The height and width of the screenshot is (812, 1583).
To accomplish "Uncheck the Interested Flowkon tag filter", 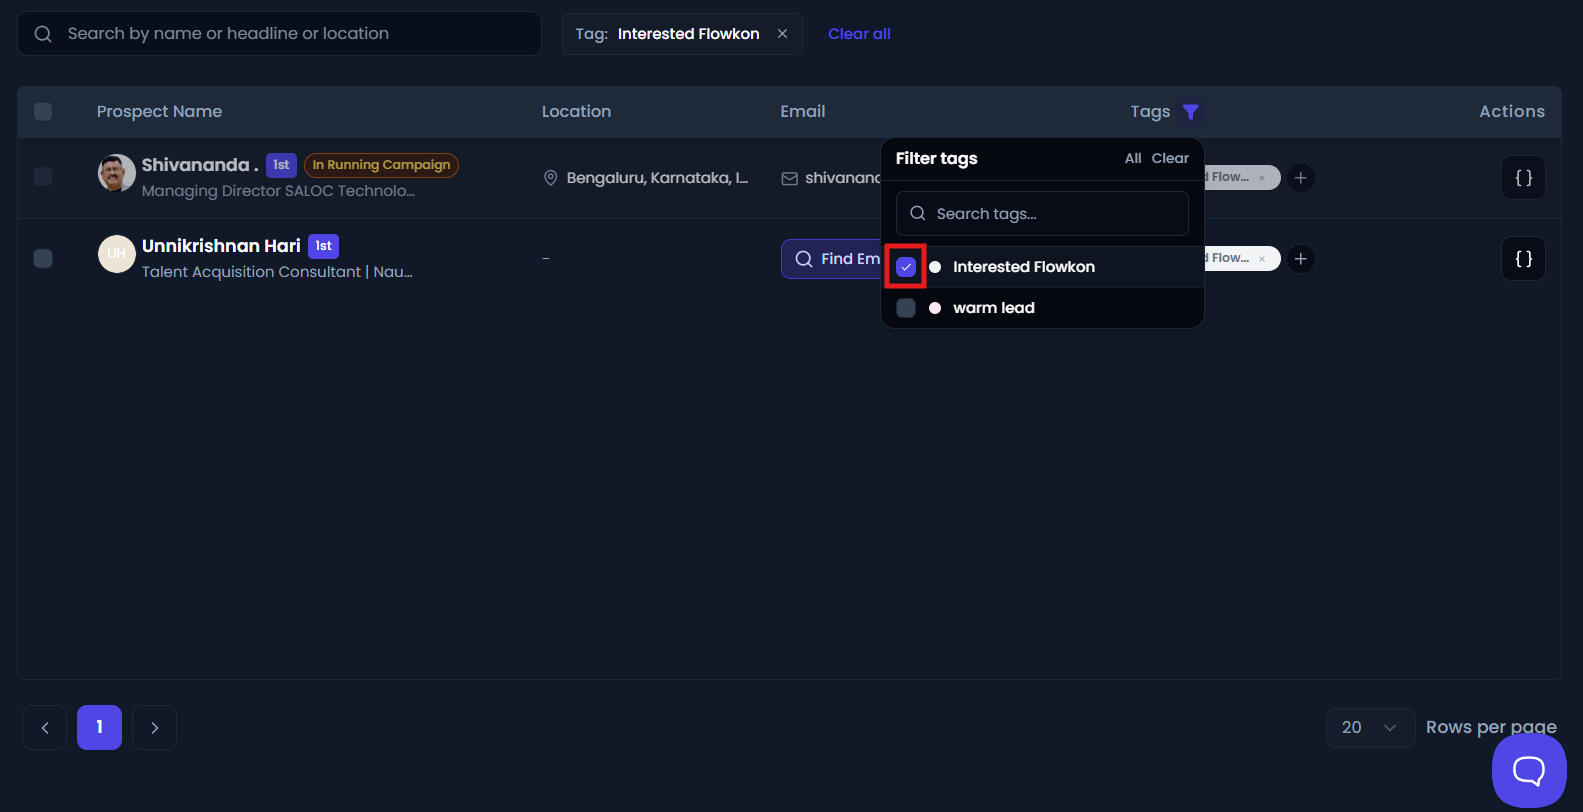I will 906,267.
